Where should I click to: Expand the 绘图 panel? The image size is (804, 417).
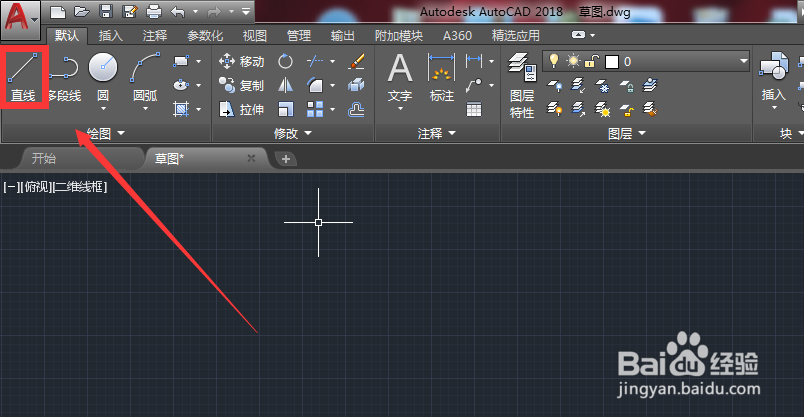106,133
